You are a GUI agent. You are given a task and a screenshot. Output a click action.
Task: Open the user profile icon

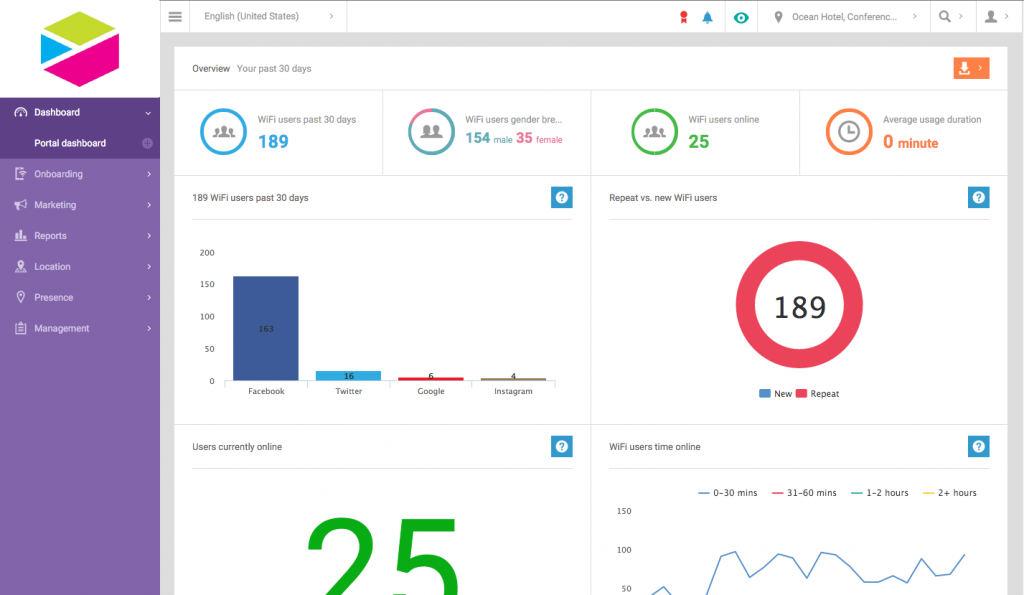tap(991, 16)
